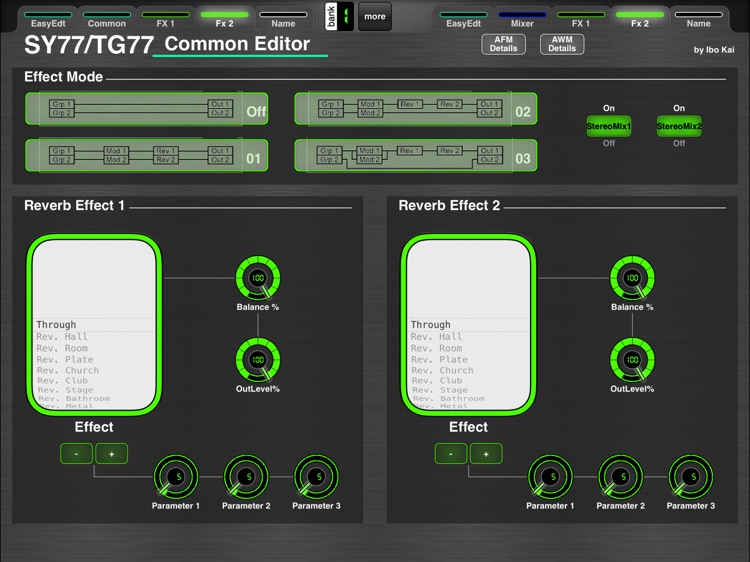Select effect mode Off routing diagram

[x=146, y=109]
